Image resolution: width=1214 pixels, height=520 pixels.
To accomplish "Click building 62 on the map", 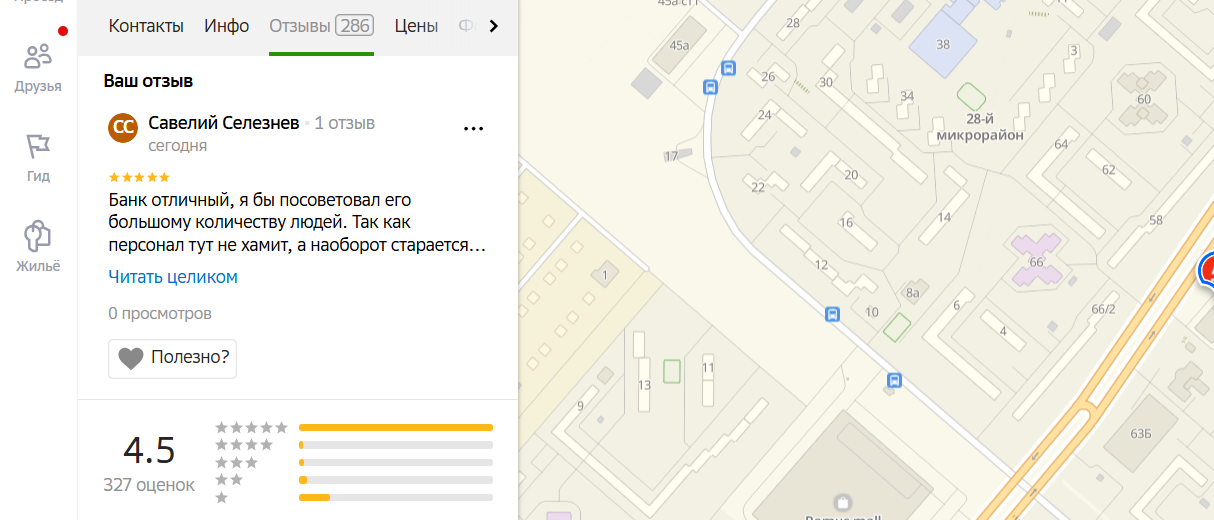I will click(1108, 170).
